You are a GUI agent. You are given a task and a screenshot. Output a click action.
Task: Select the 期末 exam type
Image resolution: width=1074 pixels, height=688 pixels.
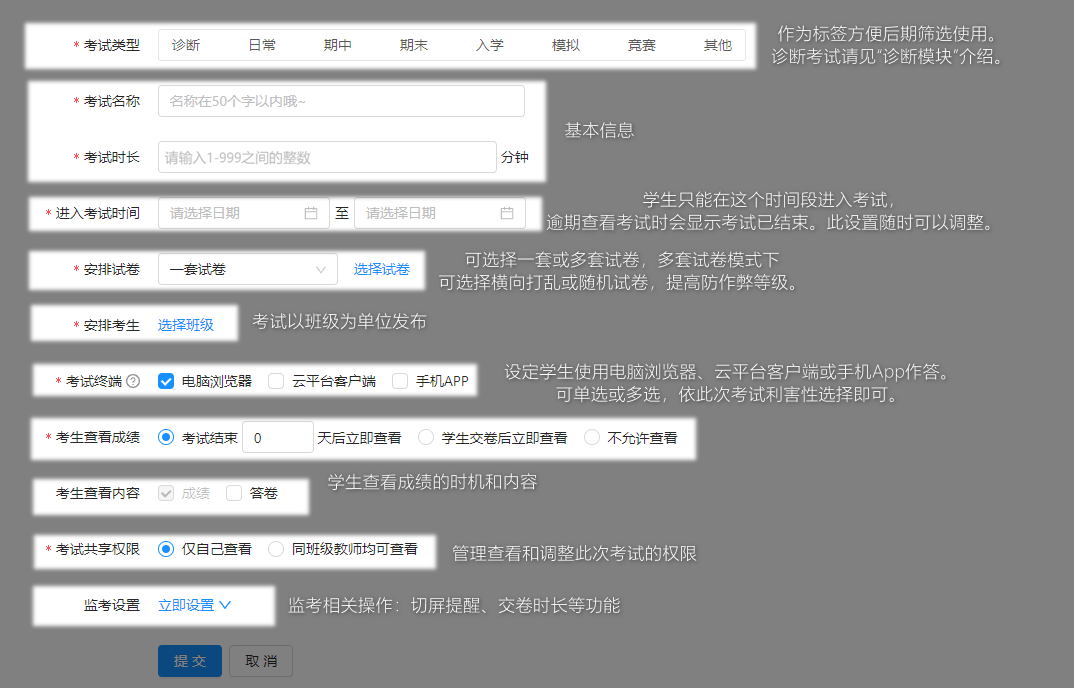414,45
